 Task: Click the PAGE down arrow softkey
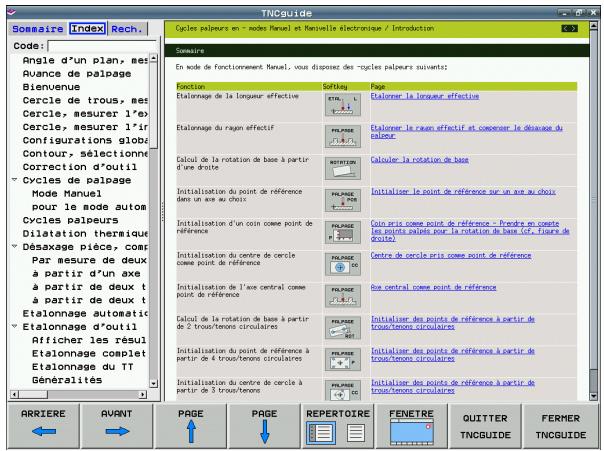click(x=264, y=426)
